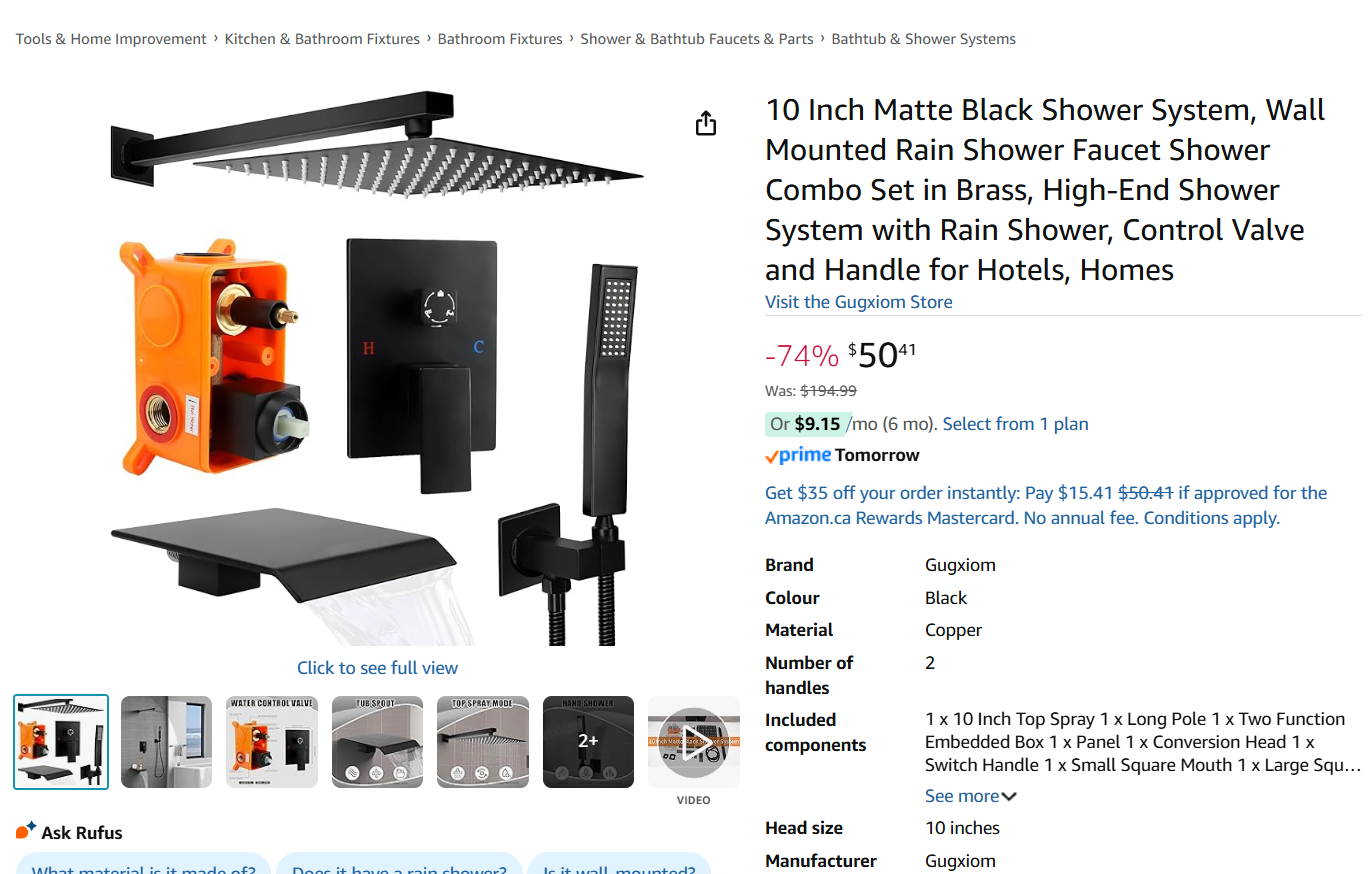Visit the Gugxiom Store link
Viewport: 1368px width, 874px height.
(858, 302)
